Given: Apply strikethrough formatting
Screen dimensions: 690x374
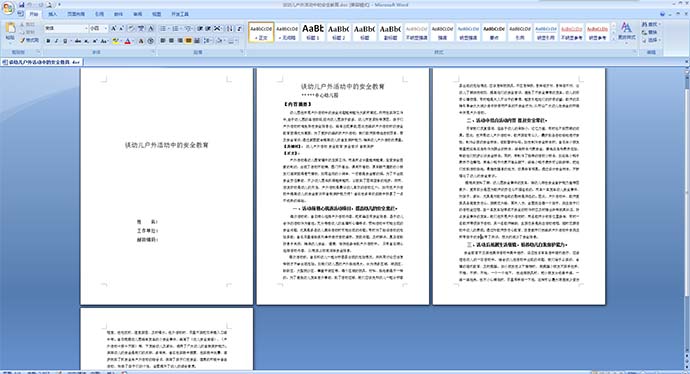Looking at the screenshot, I should click(x=77, y=41).
